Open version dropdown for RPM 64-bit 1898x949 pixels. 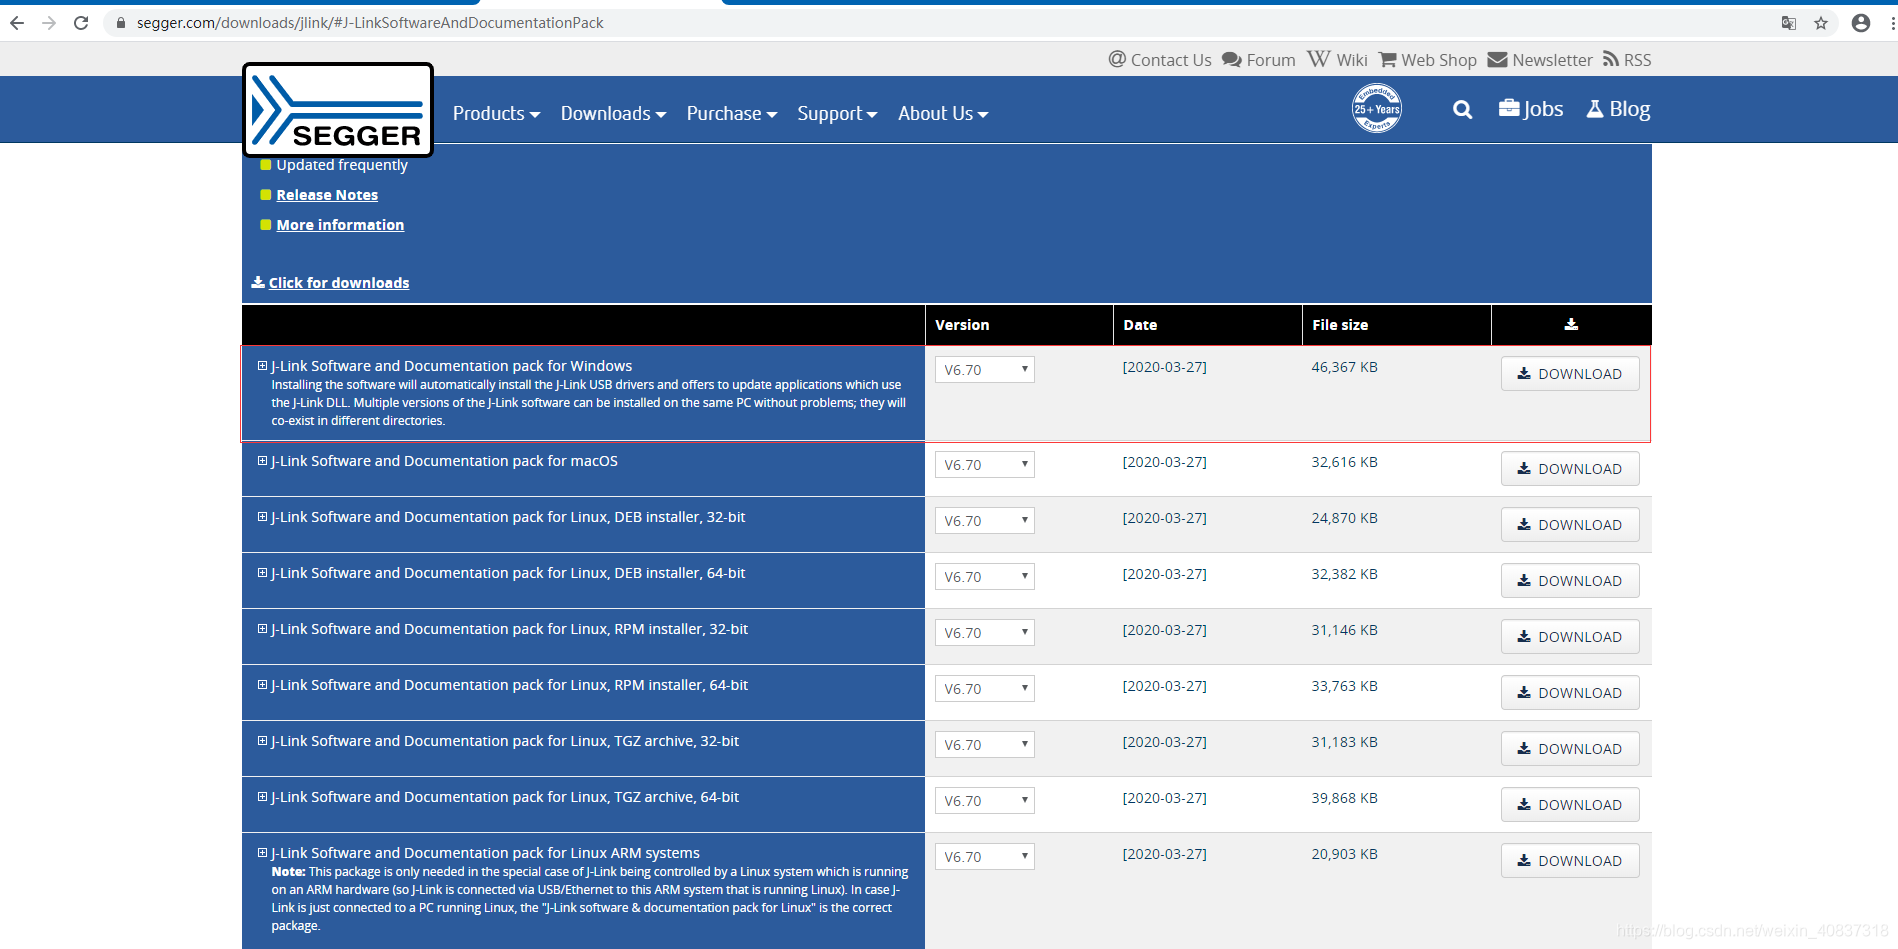tap(985, 689)
